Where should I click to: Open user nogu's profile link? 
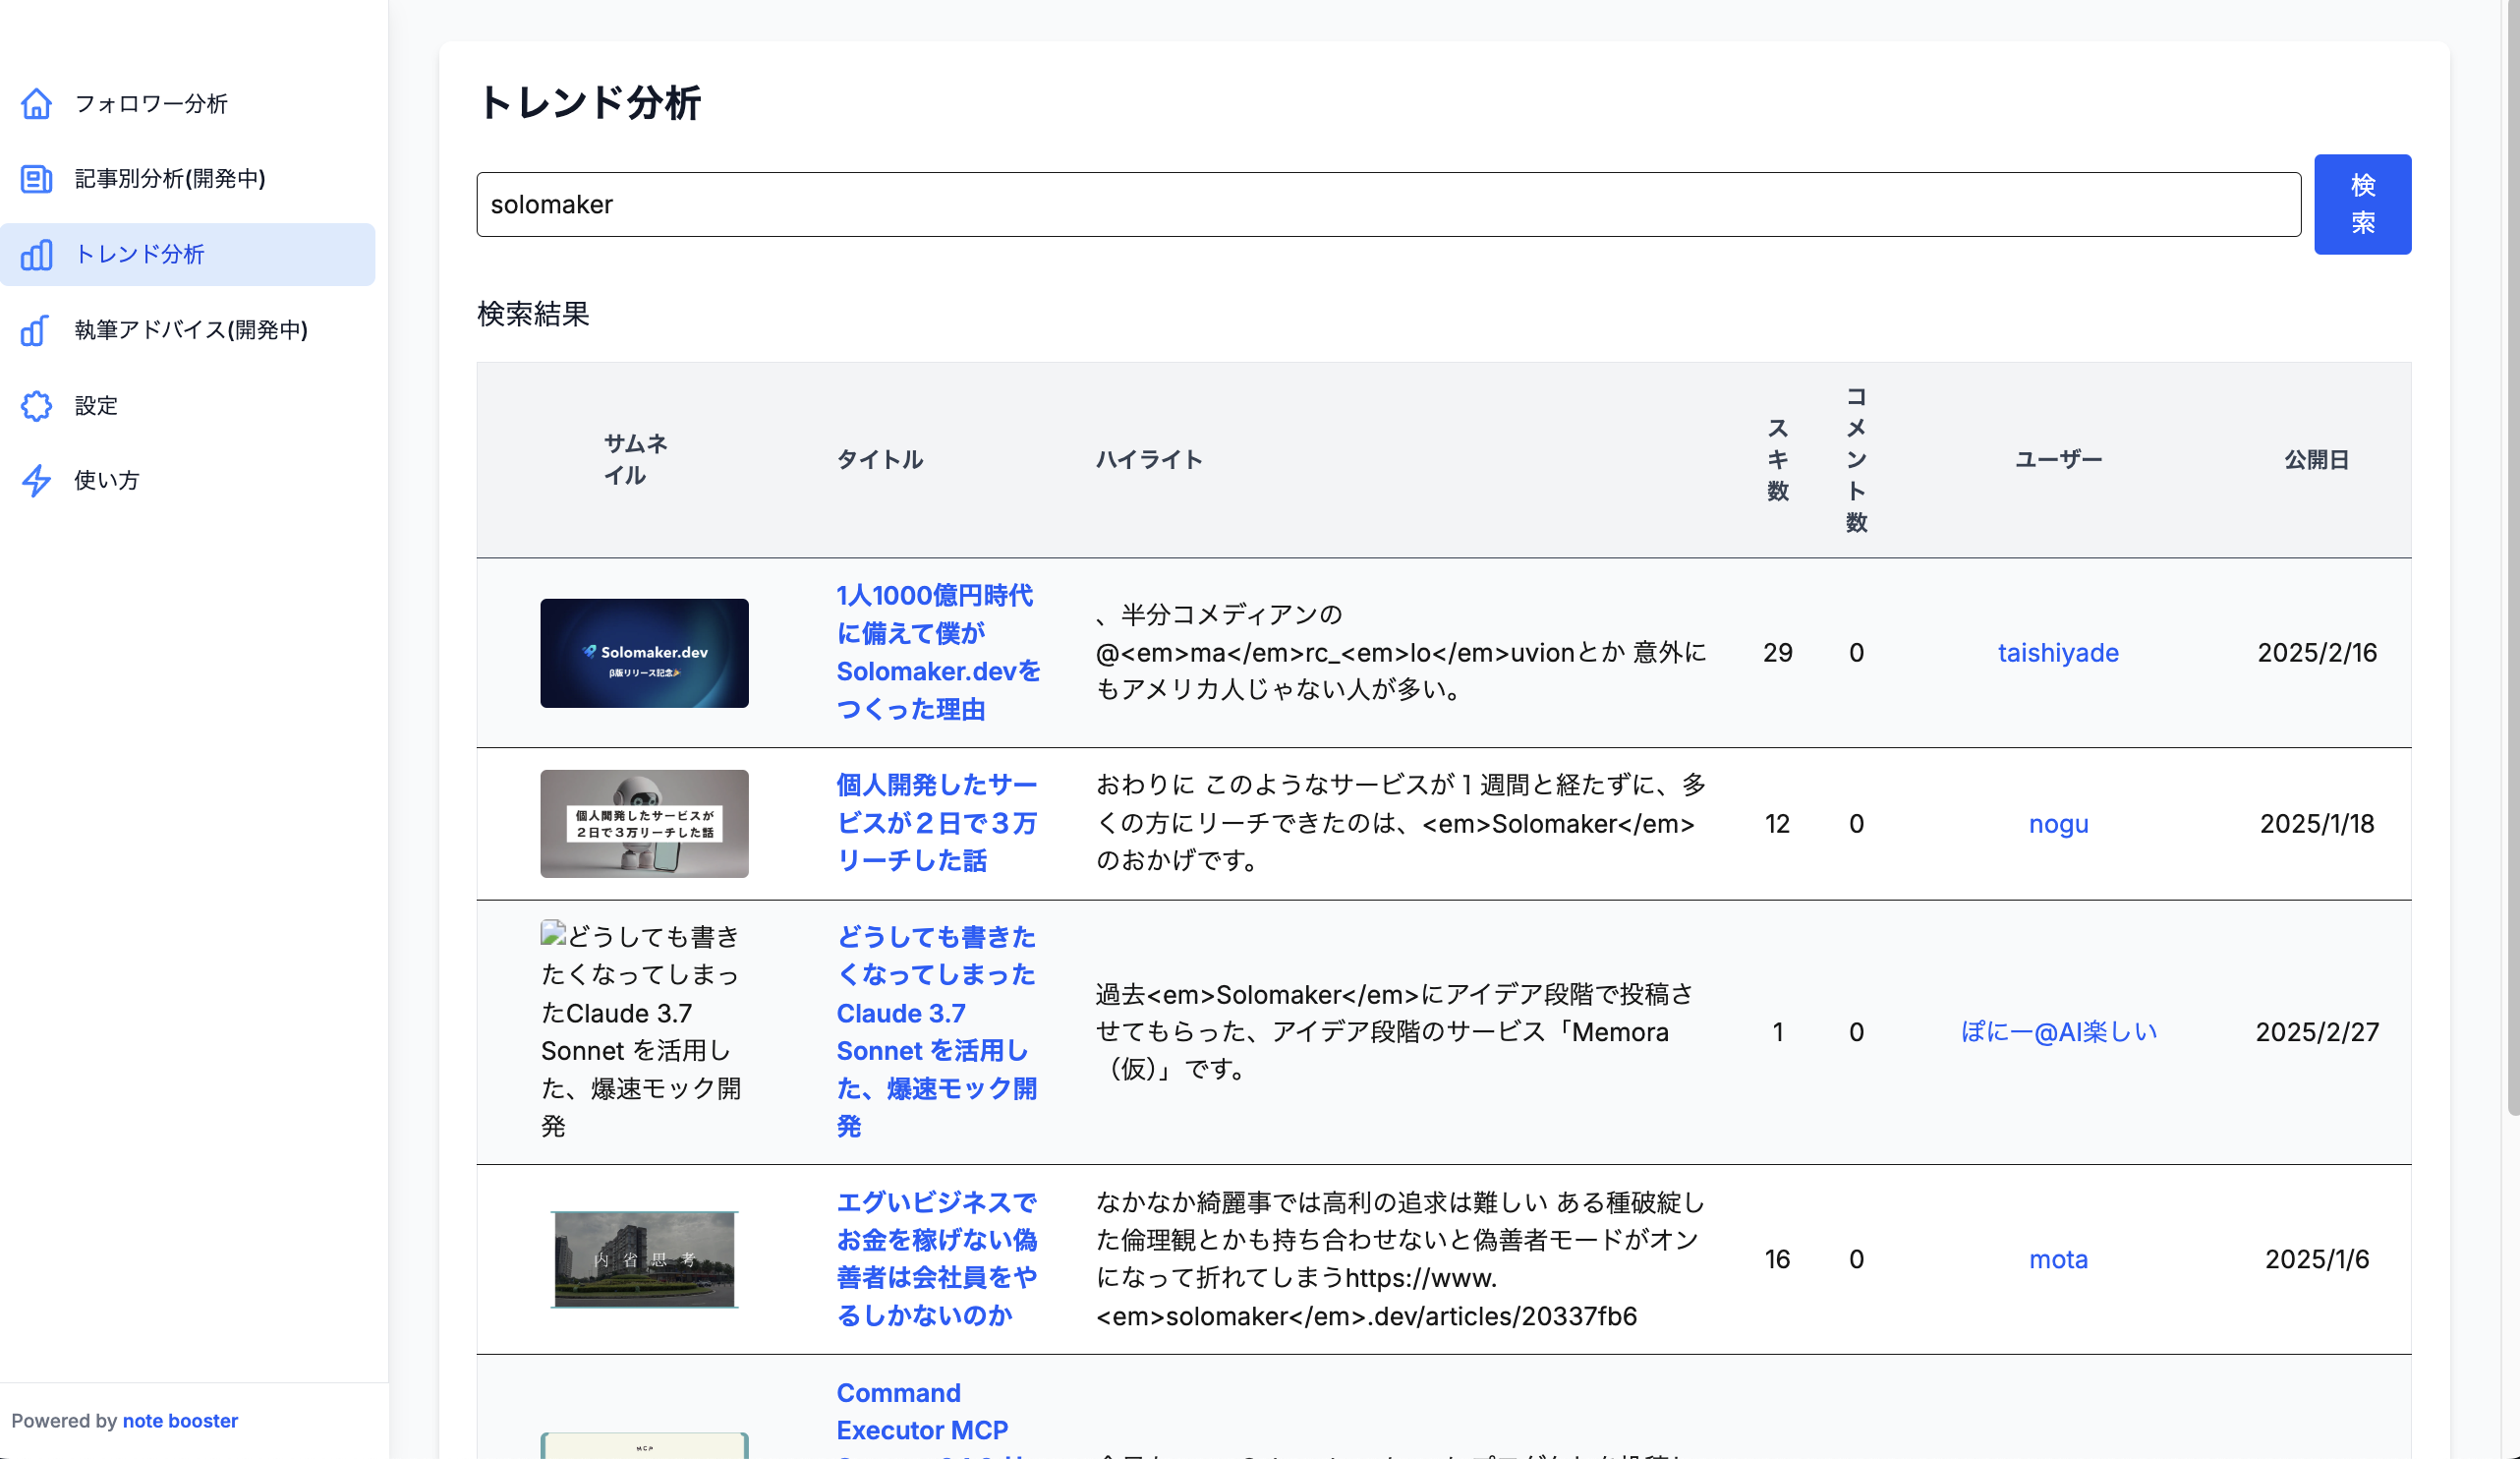pyautogui.click(x=2057, y=823)
